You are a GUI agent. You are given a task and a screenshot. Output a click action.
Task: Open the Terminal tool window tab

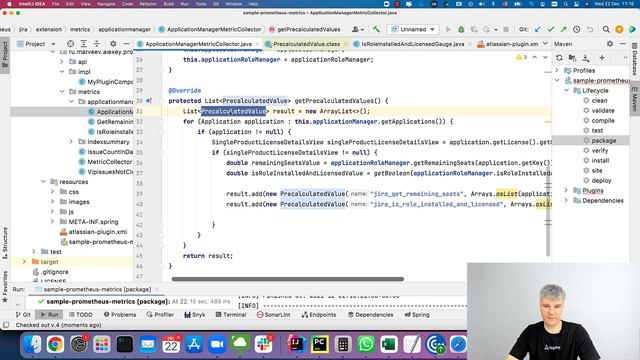point(231,315)
